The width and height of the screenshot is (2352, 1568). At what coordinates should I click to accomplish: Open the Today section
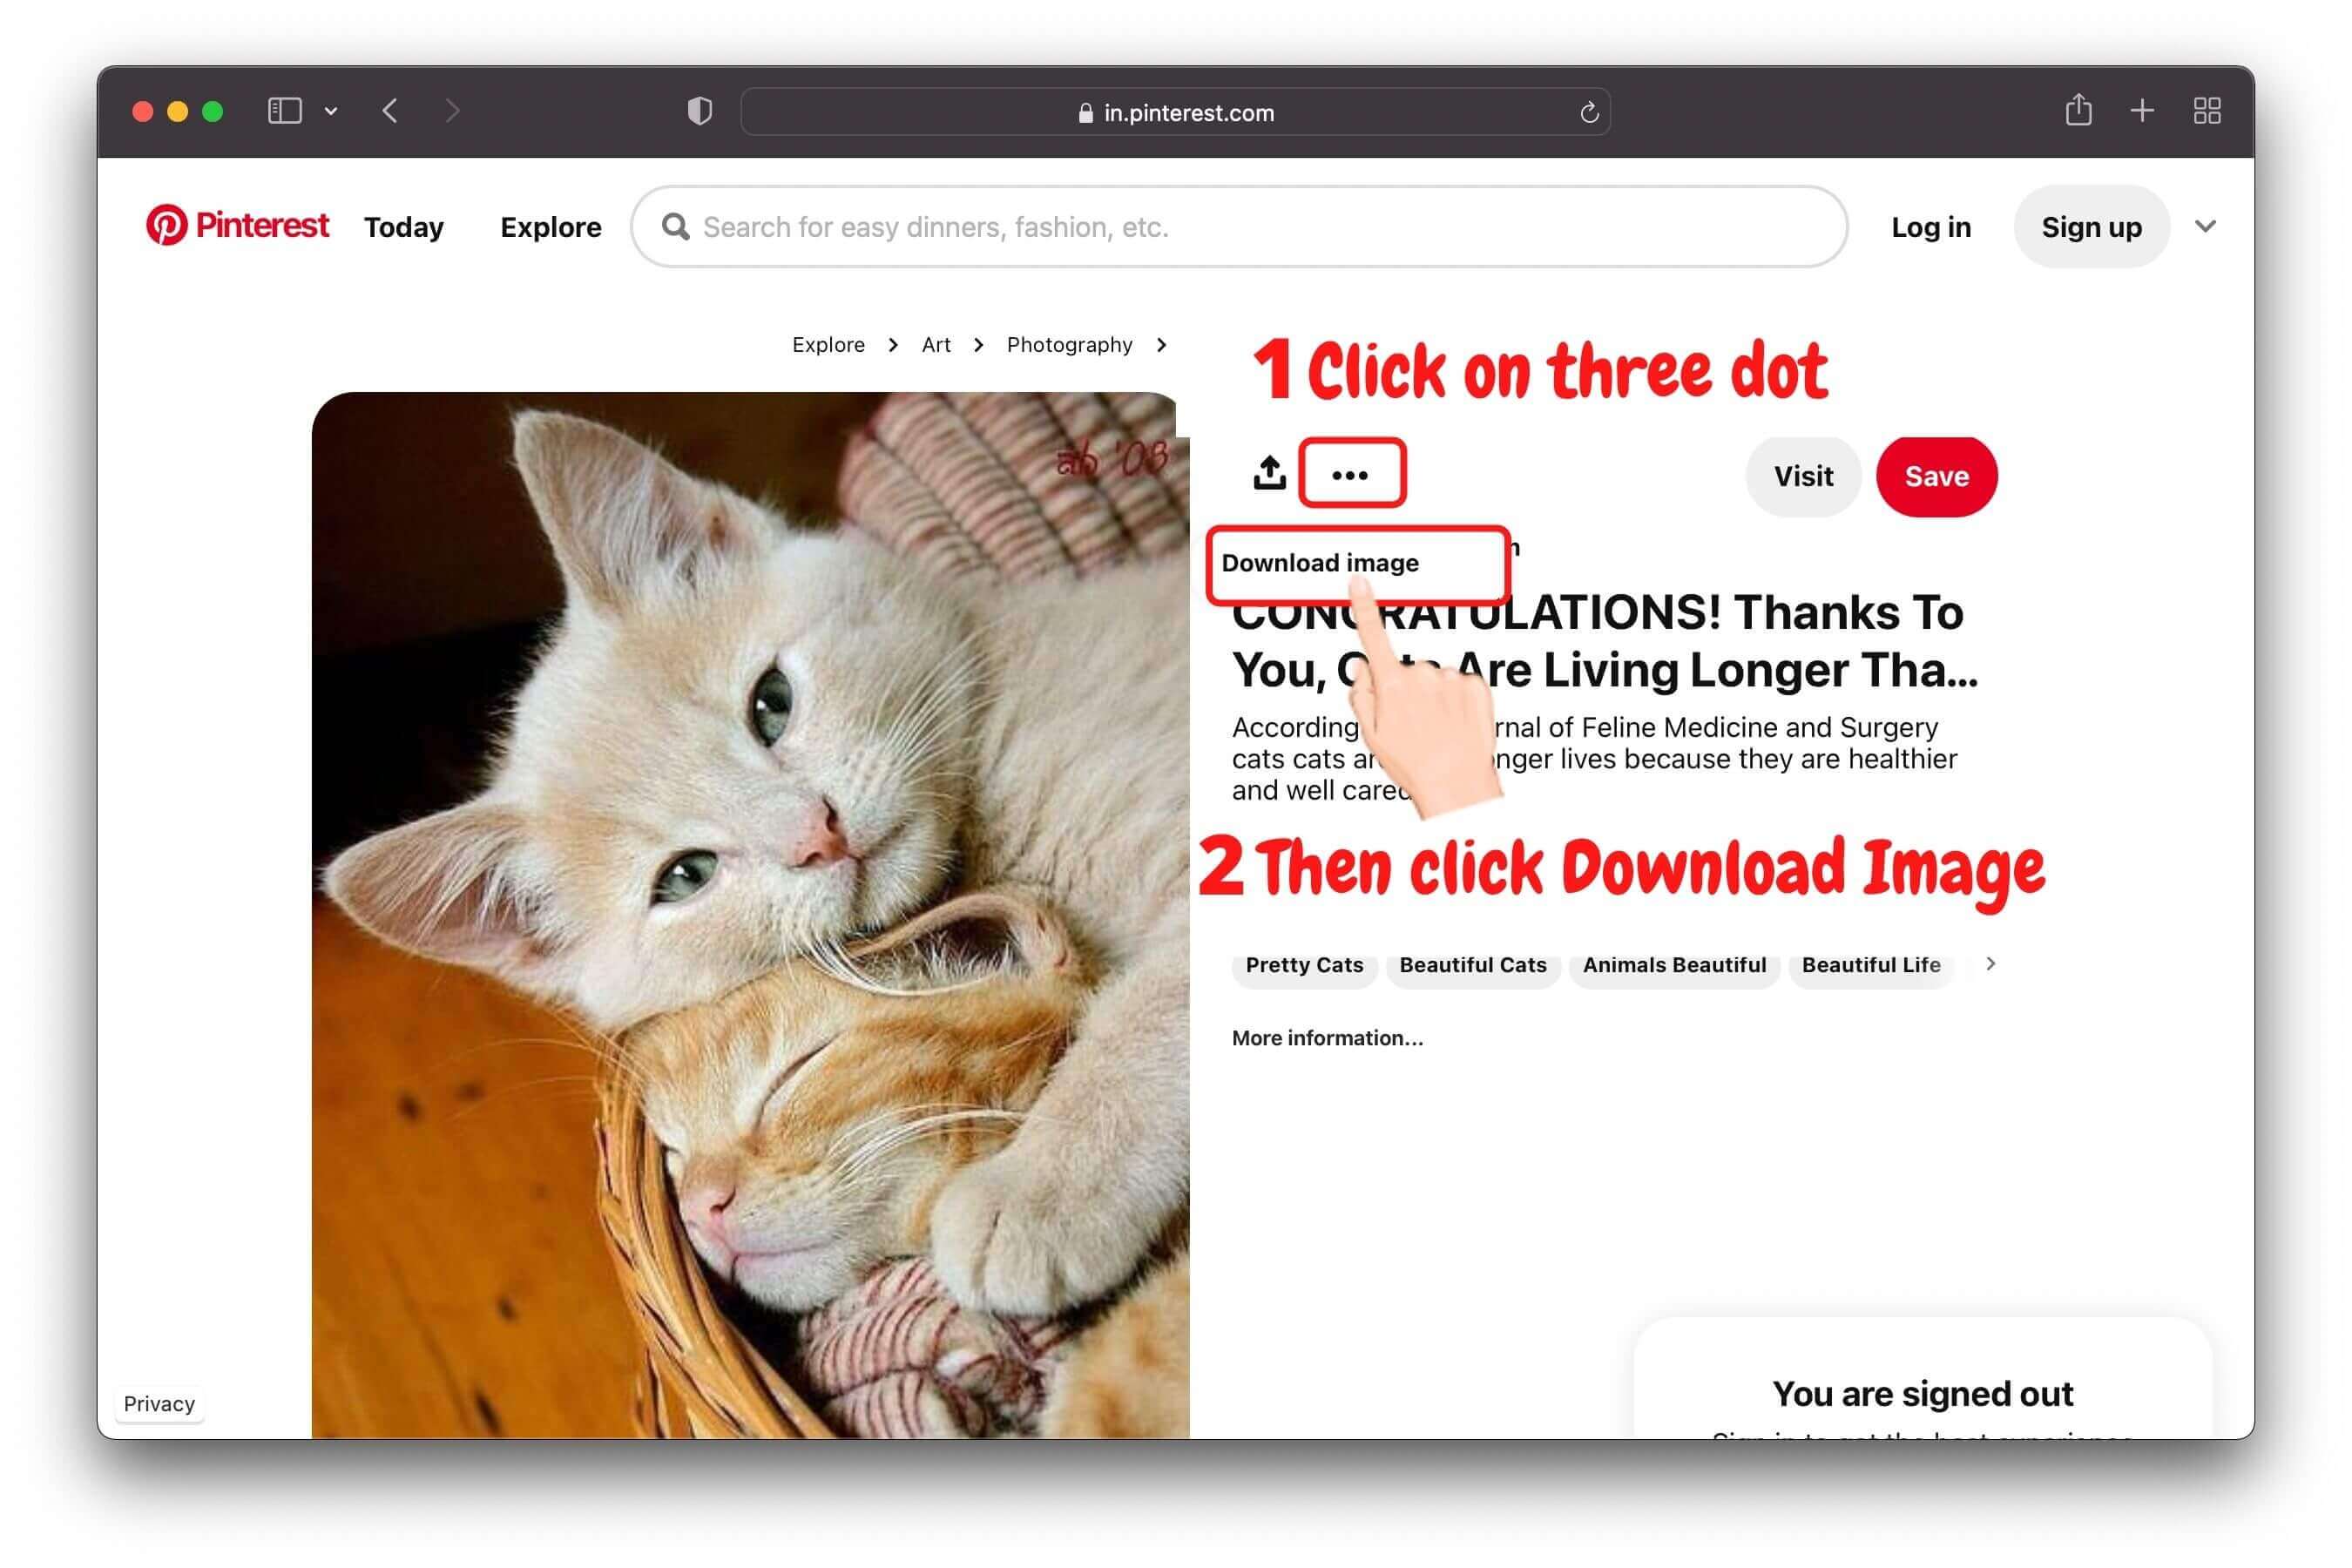coord(403,226)
